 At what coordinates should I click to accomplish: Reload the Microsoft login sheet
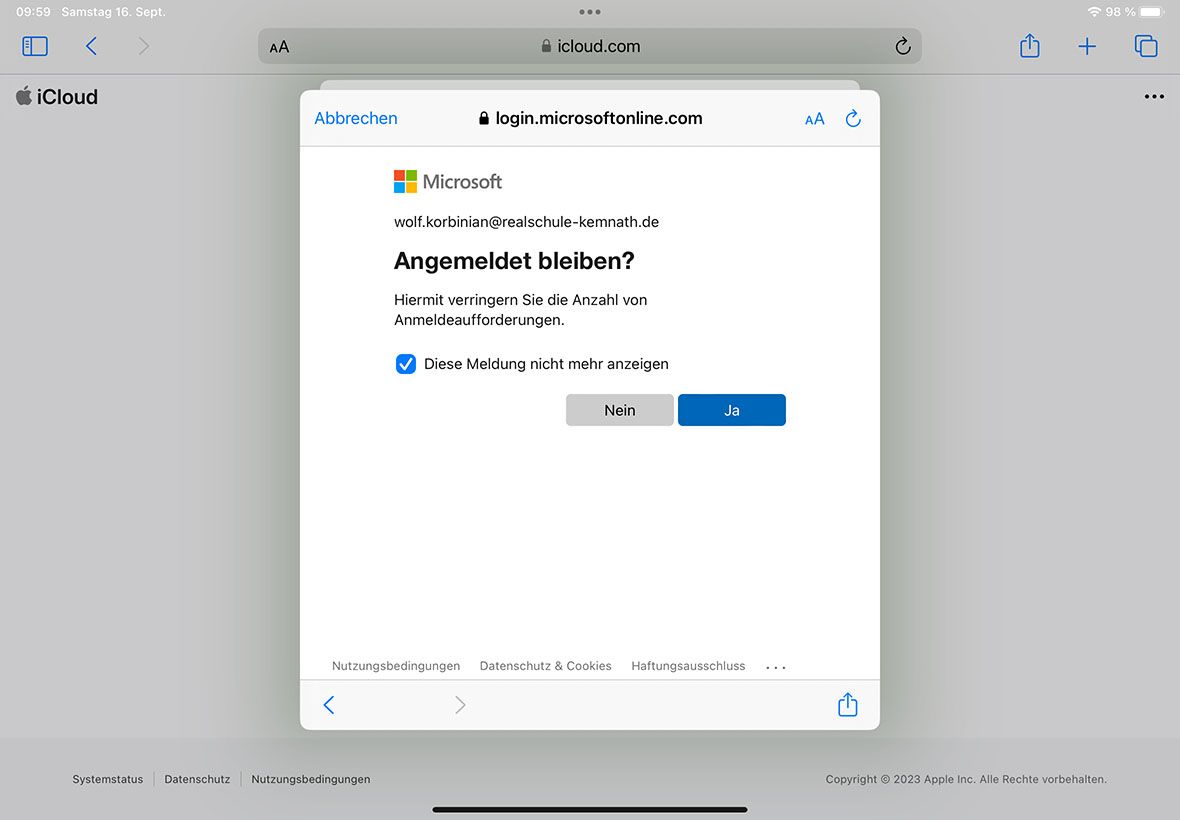853,118
